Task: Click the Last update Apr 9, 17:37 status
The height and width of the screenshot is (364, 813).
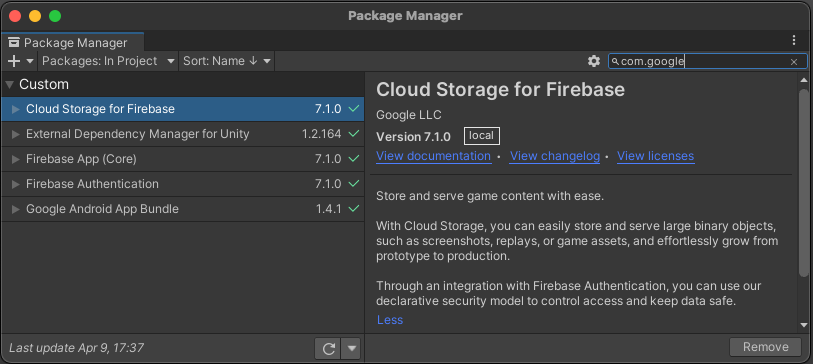Action: [76, 348]
